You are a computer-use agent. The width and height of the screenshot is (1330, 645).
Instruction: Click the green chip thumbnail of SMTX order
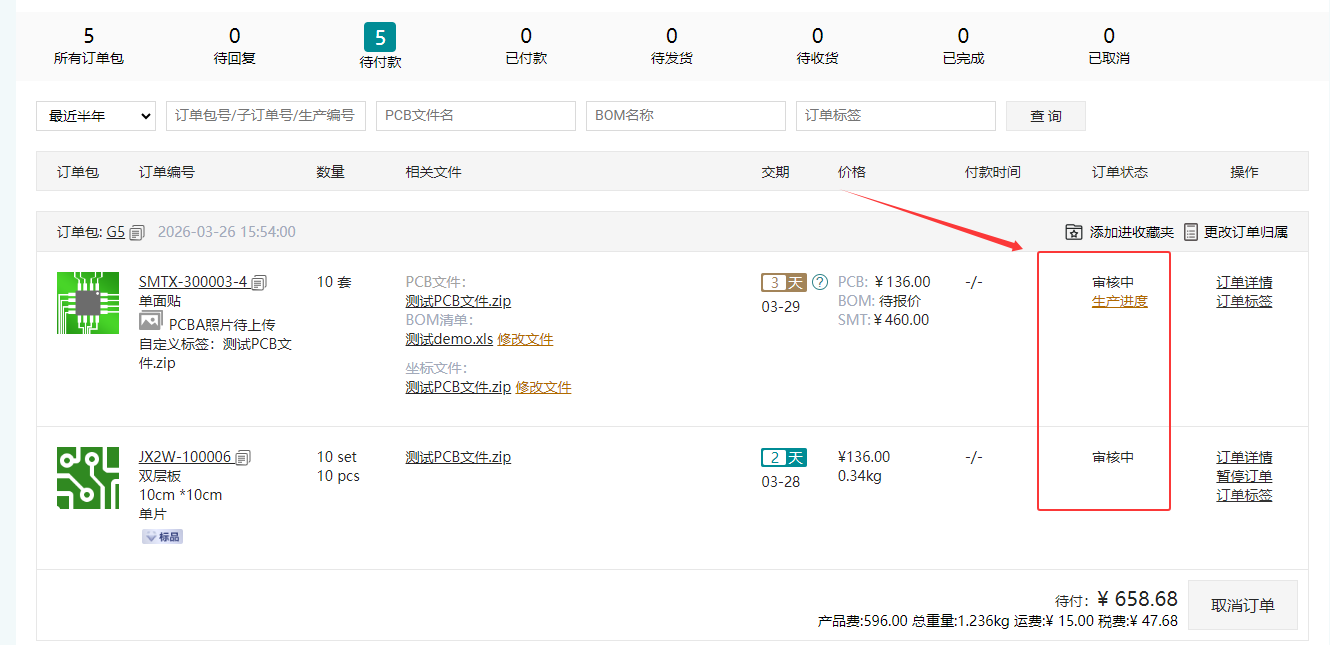(88, 303)
